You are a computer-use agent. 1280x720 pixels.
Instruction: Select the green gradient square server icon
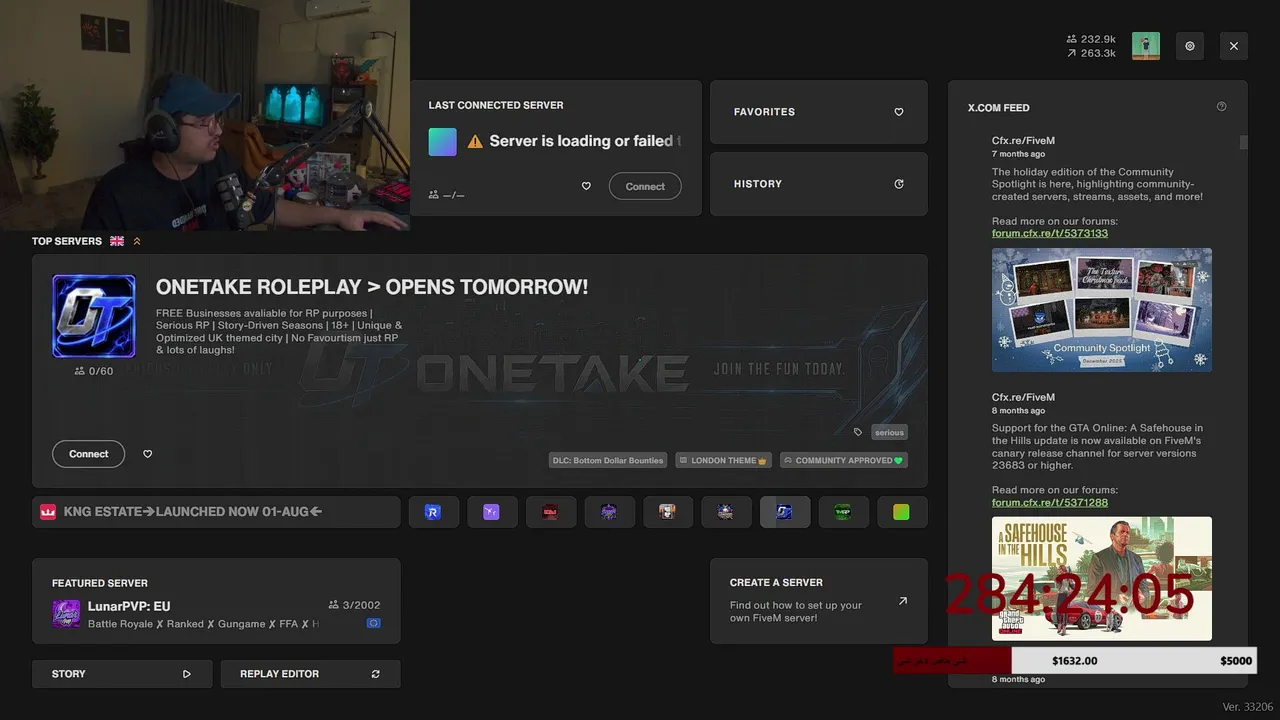(x=902, y=512)
